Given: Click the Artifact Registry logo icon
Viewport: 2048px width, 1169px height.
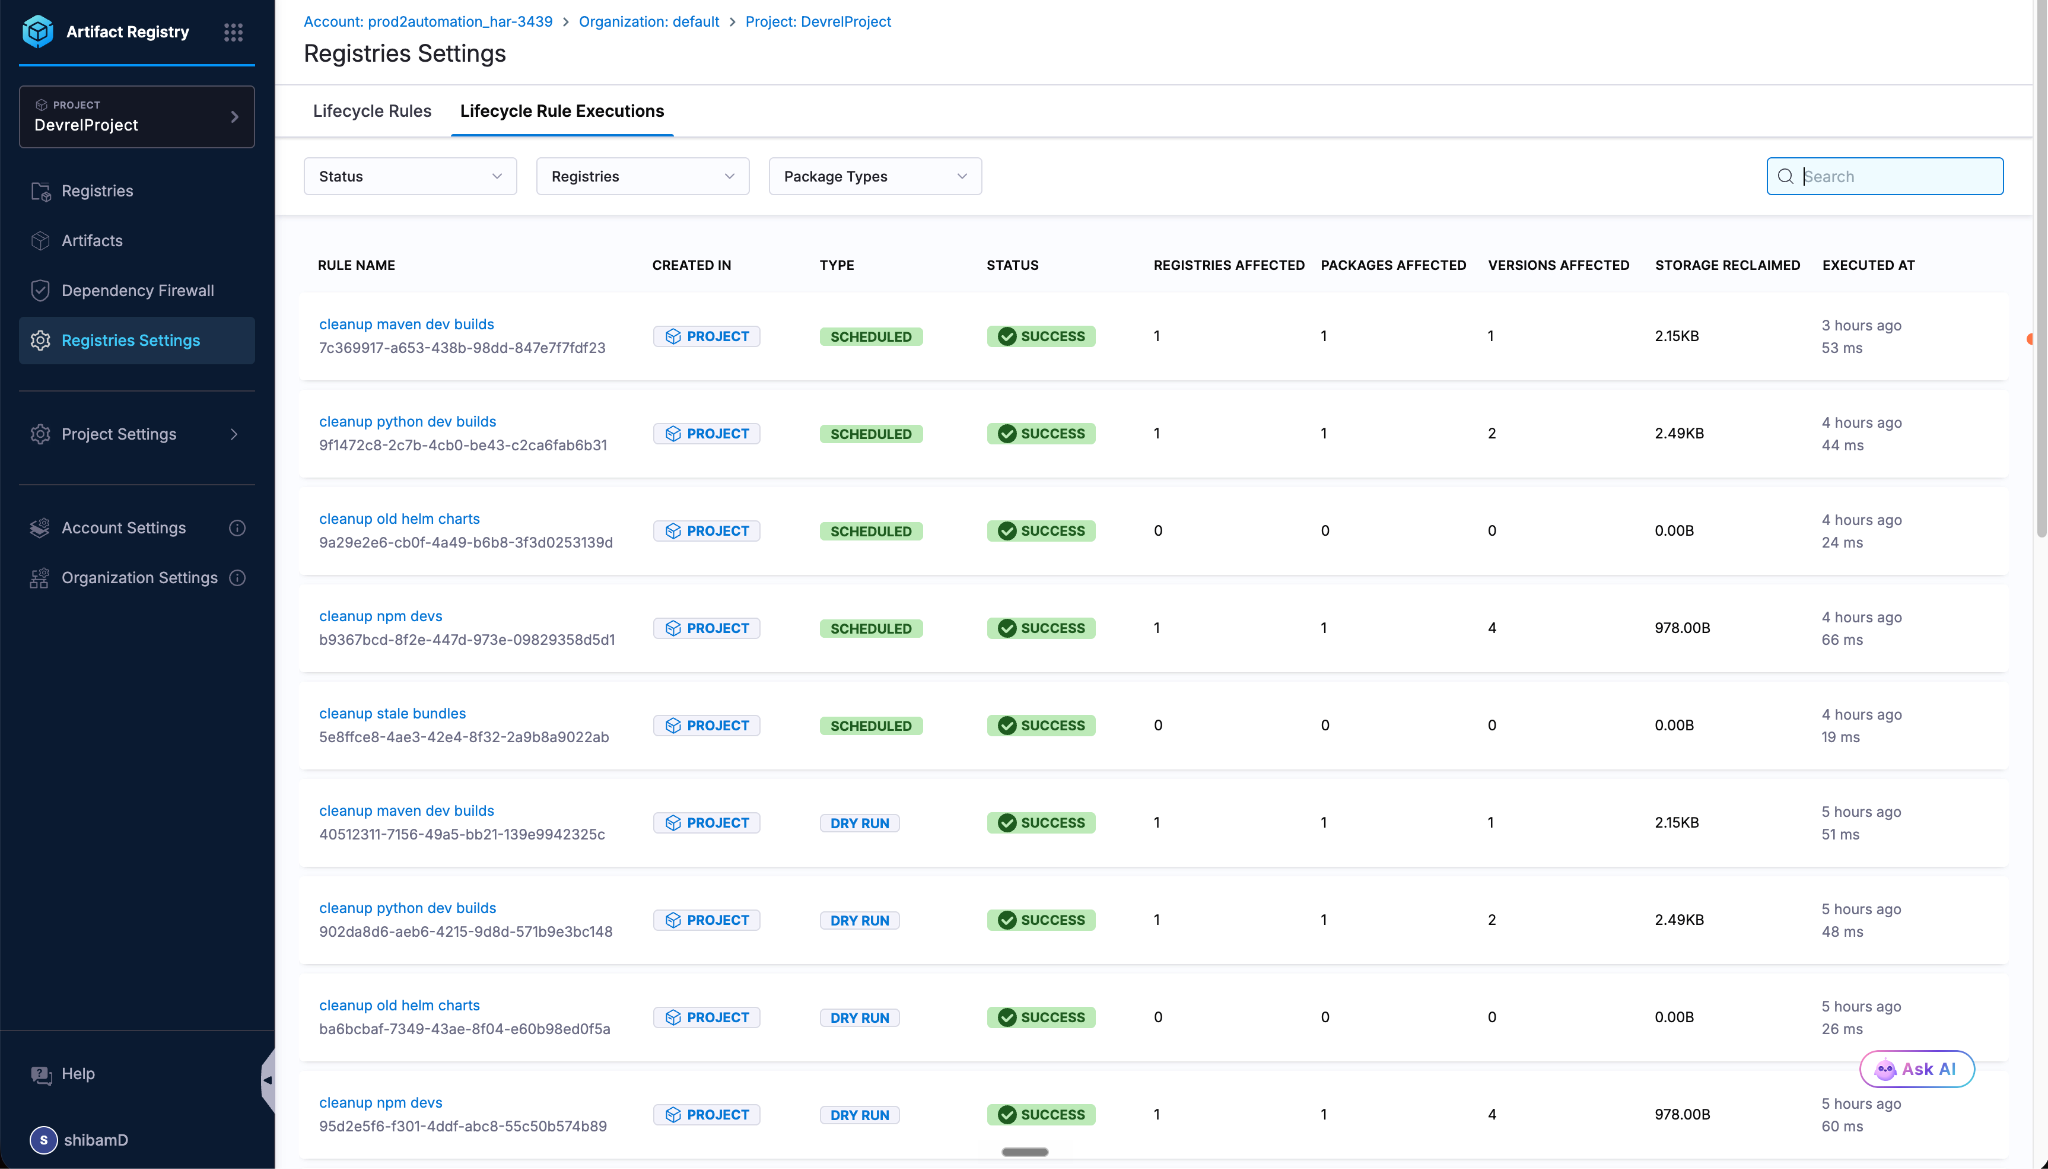Looking at the screenshot, I should (38, 32).
